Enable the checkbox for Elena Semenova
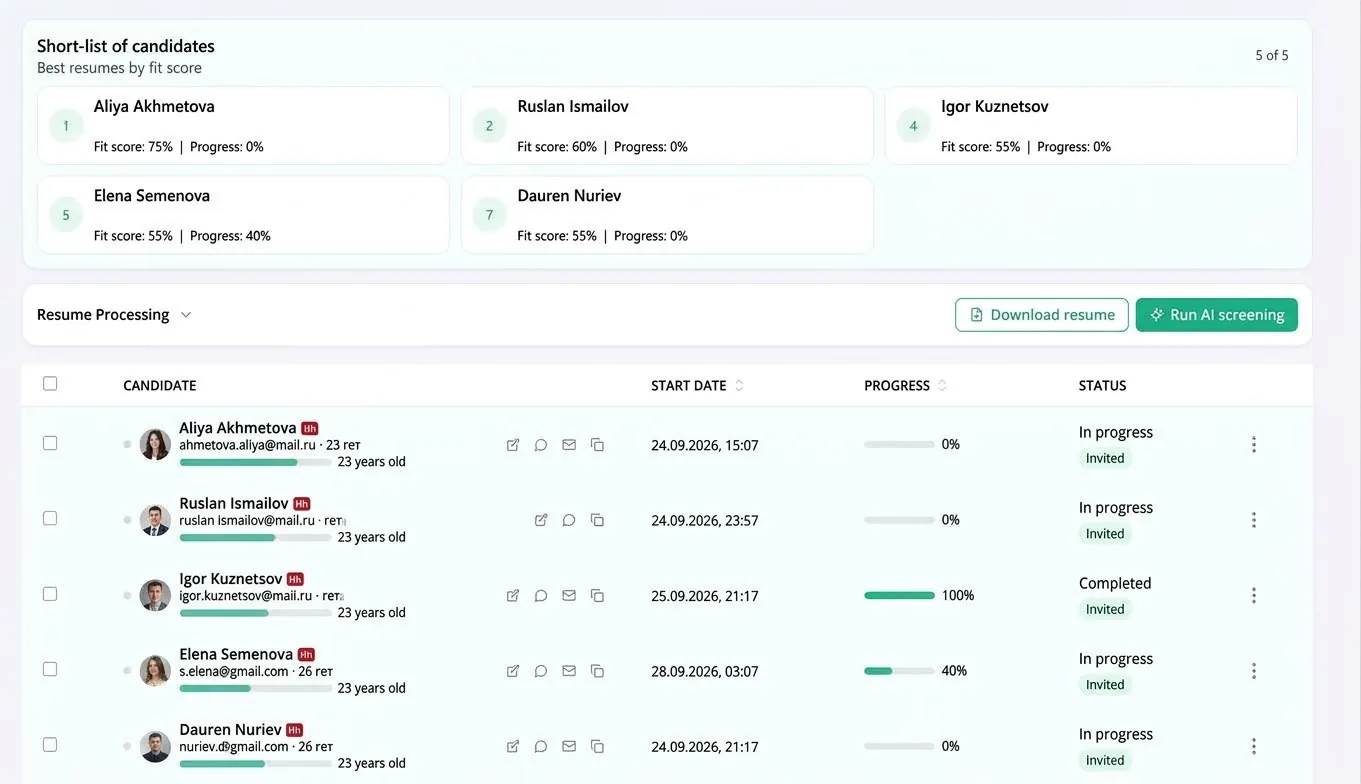 50,669
